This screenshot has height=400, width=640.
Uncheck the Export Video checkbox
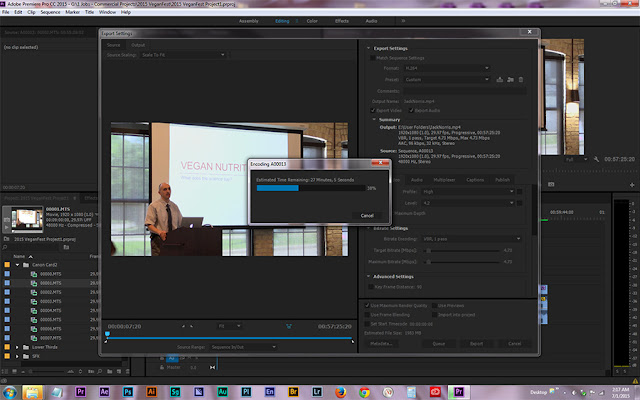pos(373,110)
